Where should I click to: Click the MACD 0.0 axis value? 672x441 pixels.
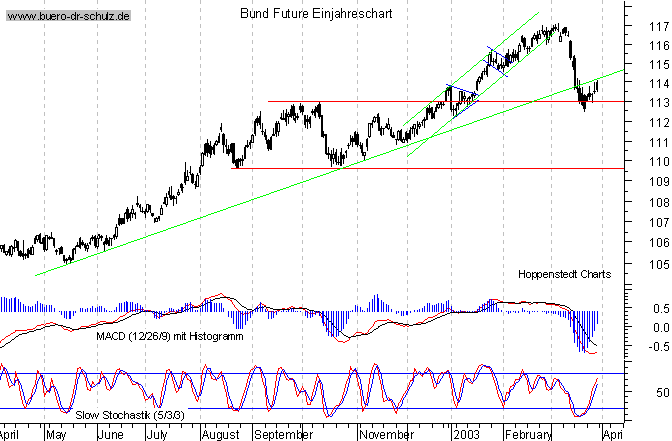(660, 328)
